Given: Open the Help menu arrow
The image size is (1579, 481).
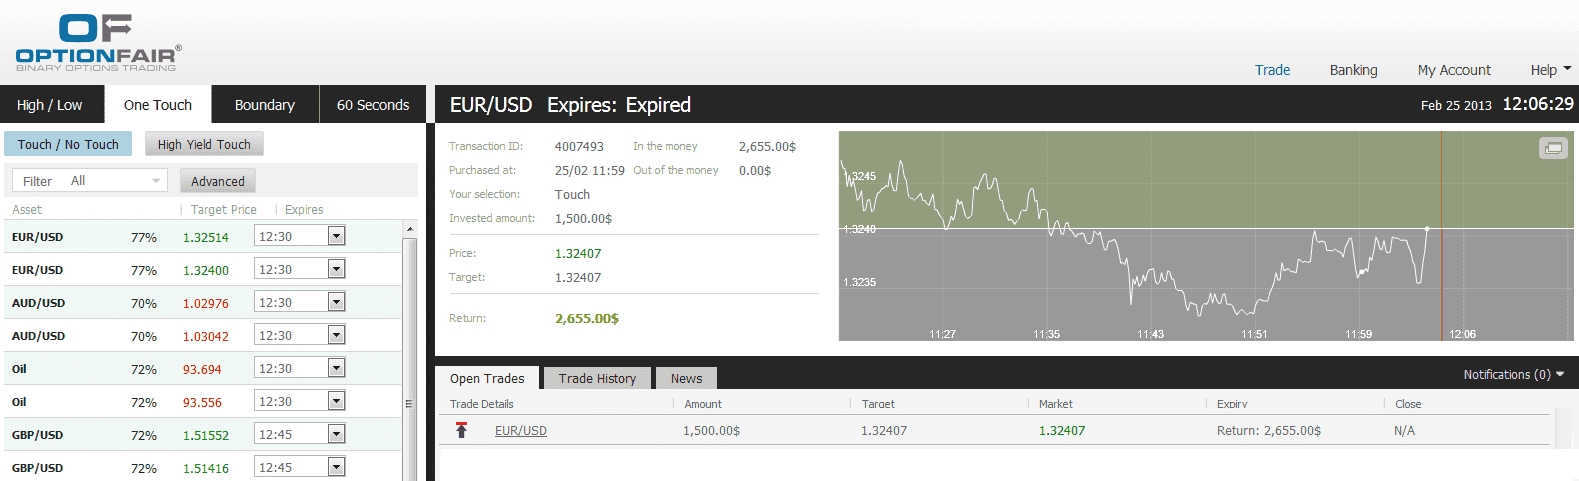Looking at the screenshot, I should point(1567,69).
